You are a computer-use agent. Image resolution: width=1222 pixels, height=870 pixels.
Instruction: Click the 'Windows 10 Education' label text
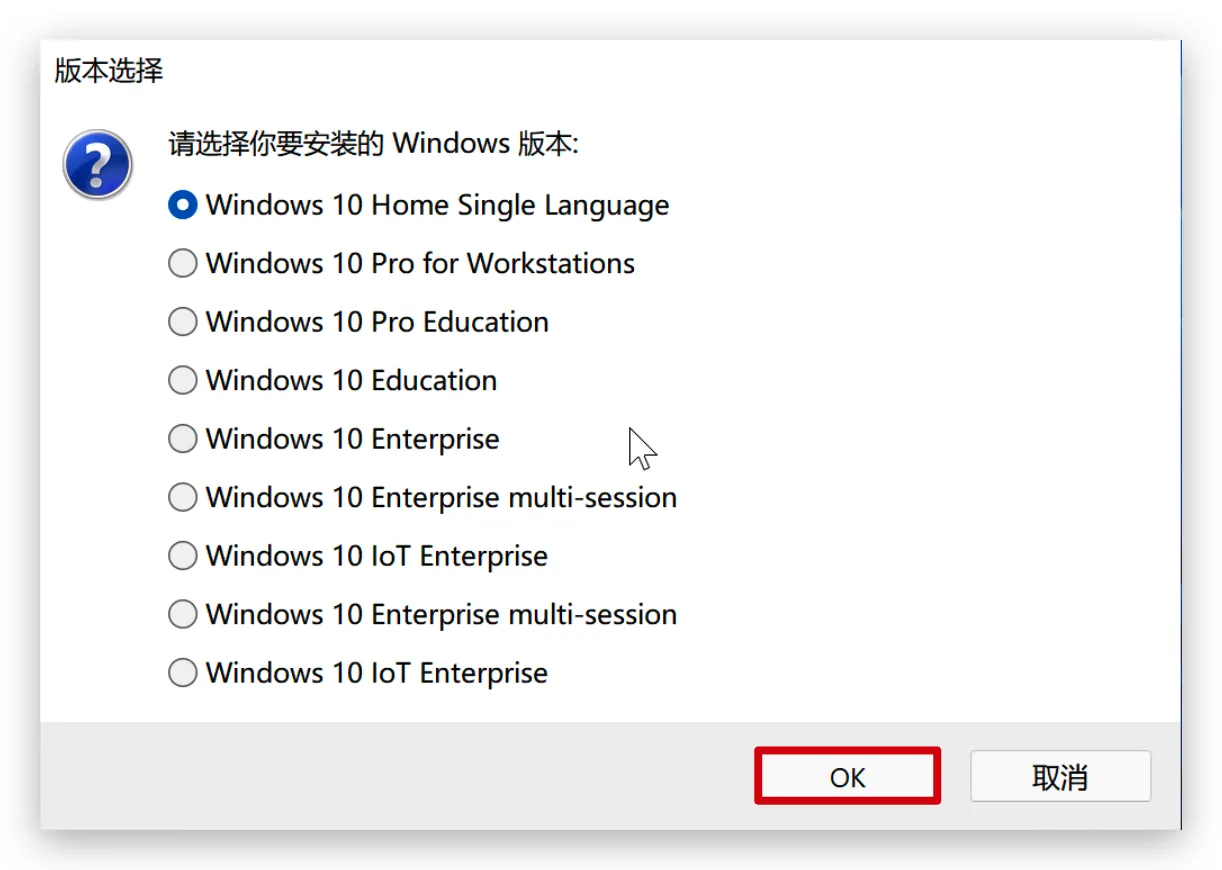pyautogui.click(x=351, y=380)
